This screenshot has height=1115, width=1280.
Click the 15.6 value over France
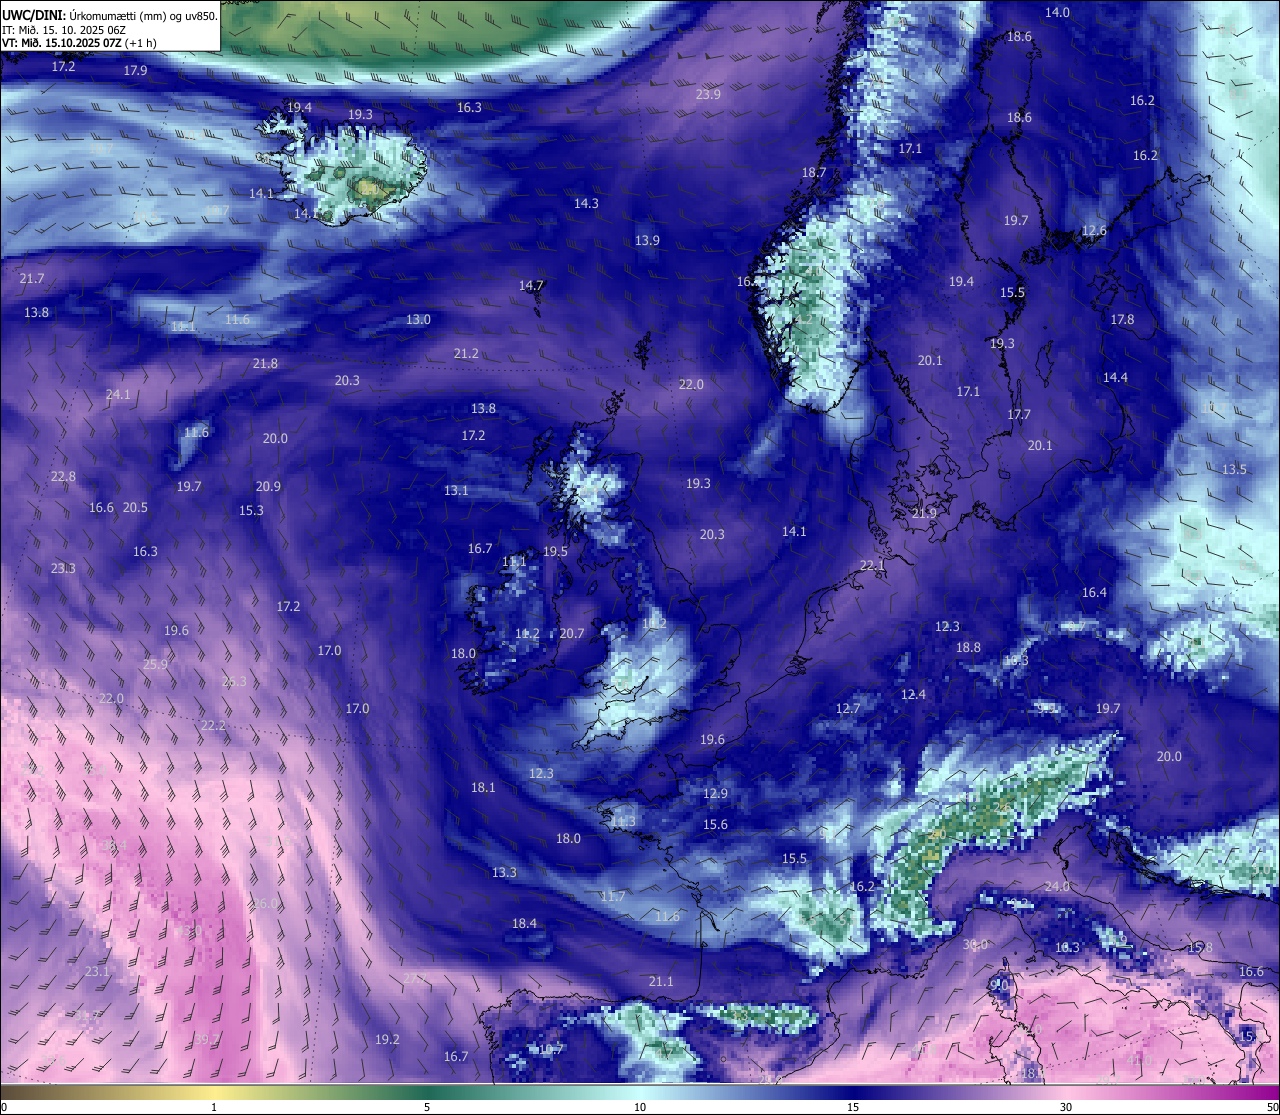coord(715,824)
